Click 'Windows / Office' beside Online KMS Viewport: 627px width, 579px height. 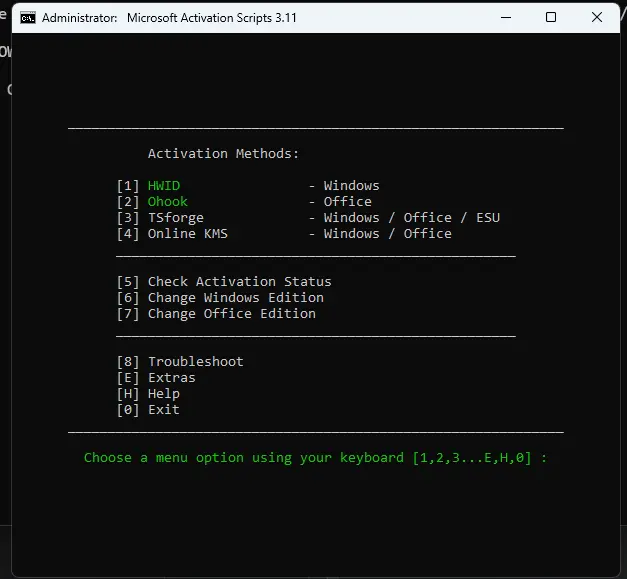tap(388, 234)
